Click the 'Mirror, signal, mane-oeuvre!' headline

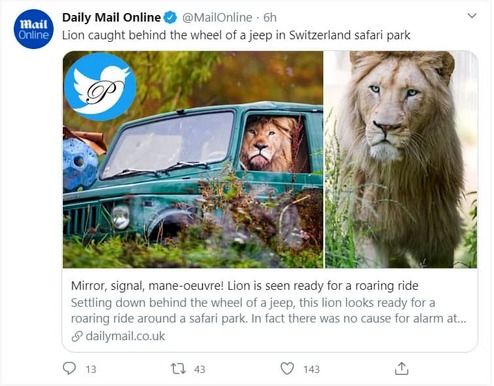click(245, 286)
